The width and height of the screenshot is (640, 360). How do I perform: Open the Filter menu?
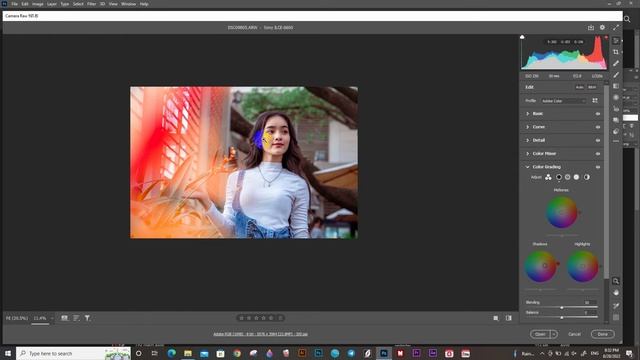click(91, 4)
